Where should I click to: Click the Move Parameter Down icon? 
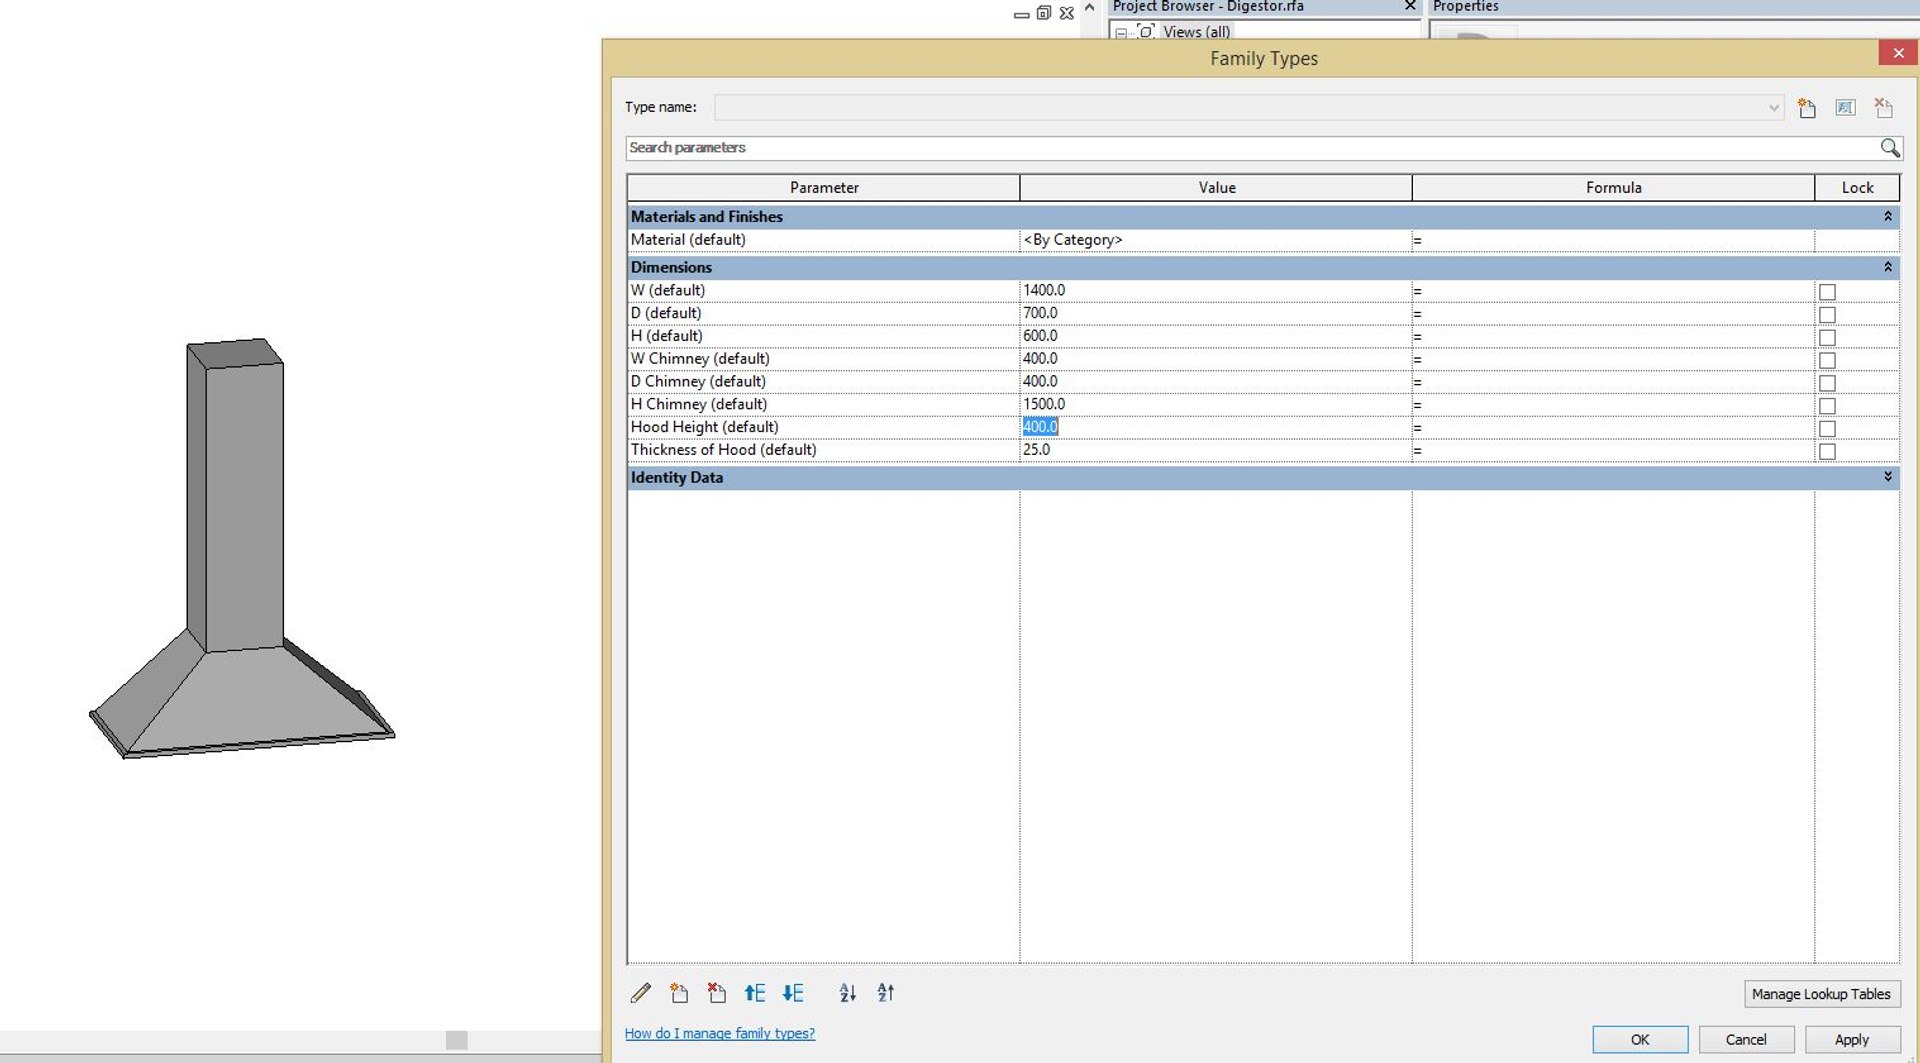793,993
